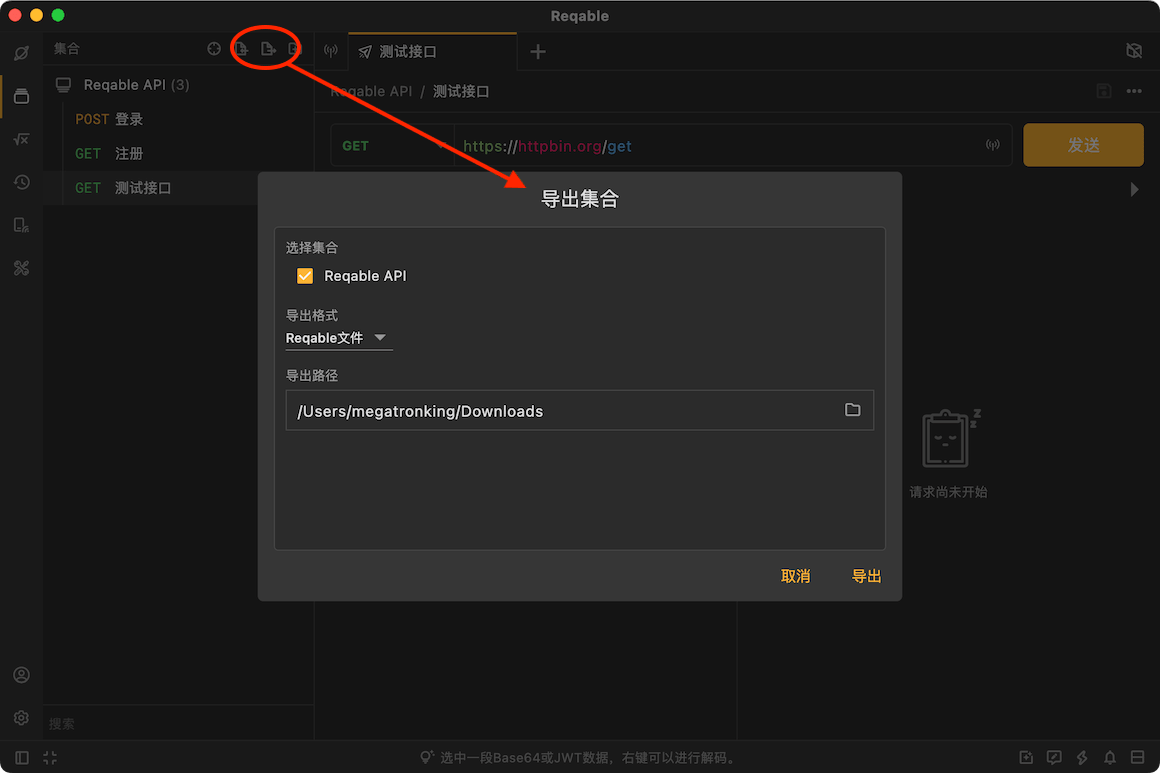Click the lightbulb tip icon in status bar

[427, 757]
